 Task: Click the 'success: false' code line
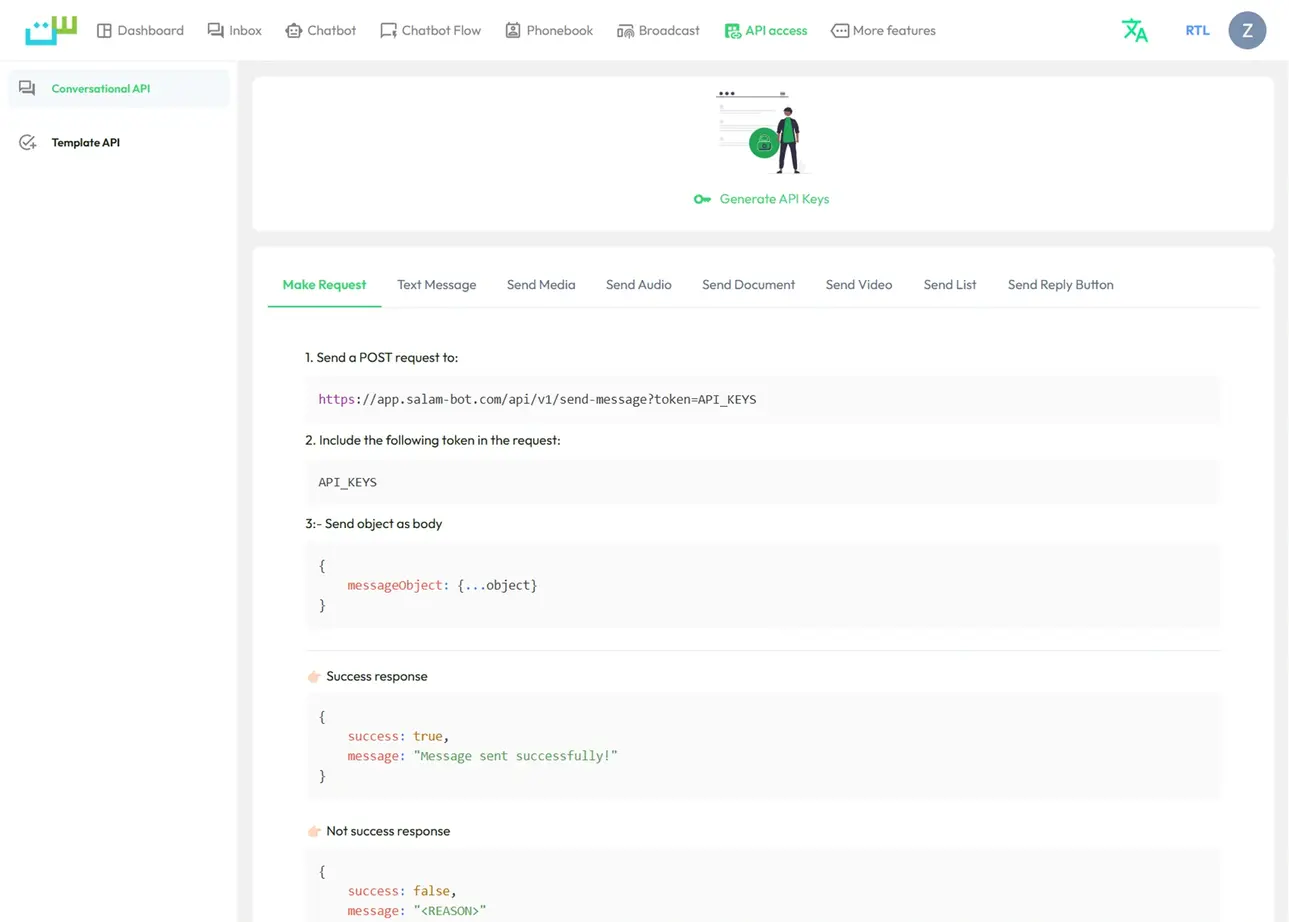[x=402, y=891]
